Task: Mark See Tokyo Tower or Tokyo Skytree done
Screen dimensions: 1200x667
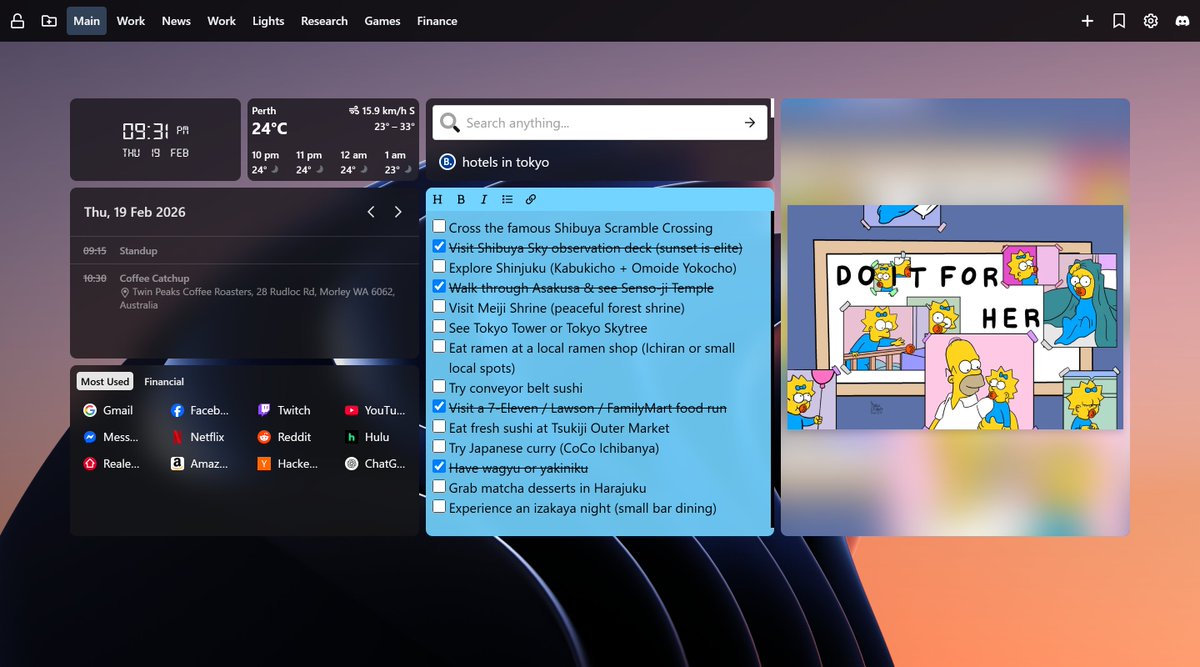Action: pos(439,327)
